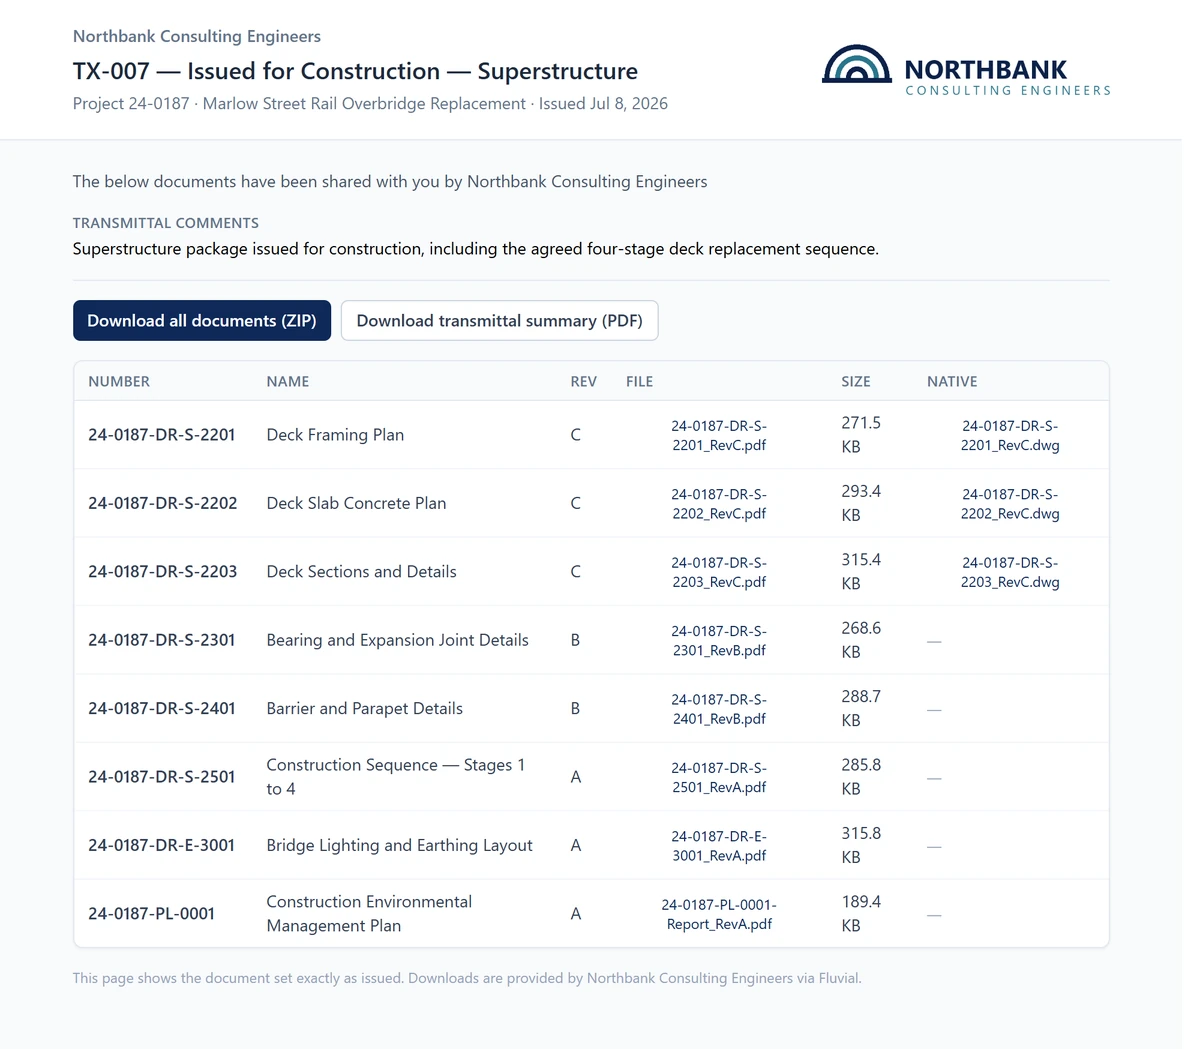Click Construction Sequence — Stages 1 to 4
The height and width of the screenshot is (1049, 1200).
[396, 777]
